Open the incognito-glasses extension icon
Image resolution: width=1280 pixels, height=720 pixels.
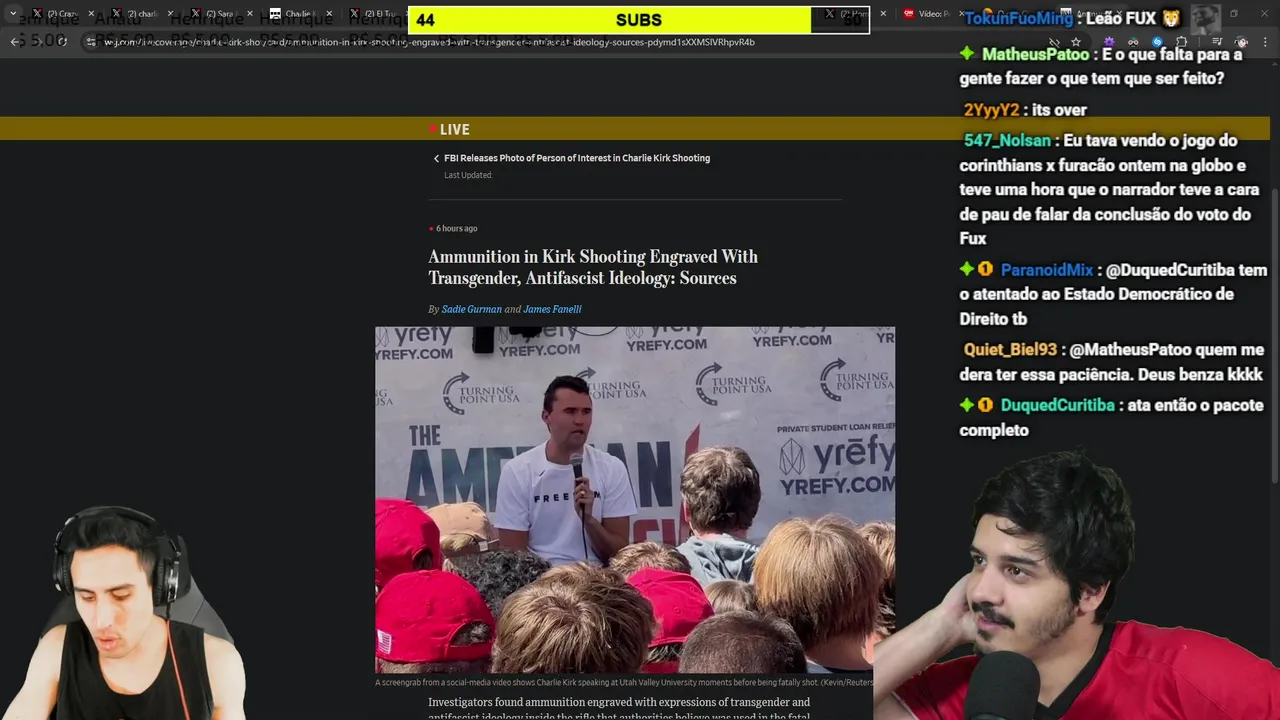(x=1133, y=42)
